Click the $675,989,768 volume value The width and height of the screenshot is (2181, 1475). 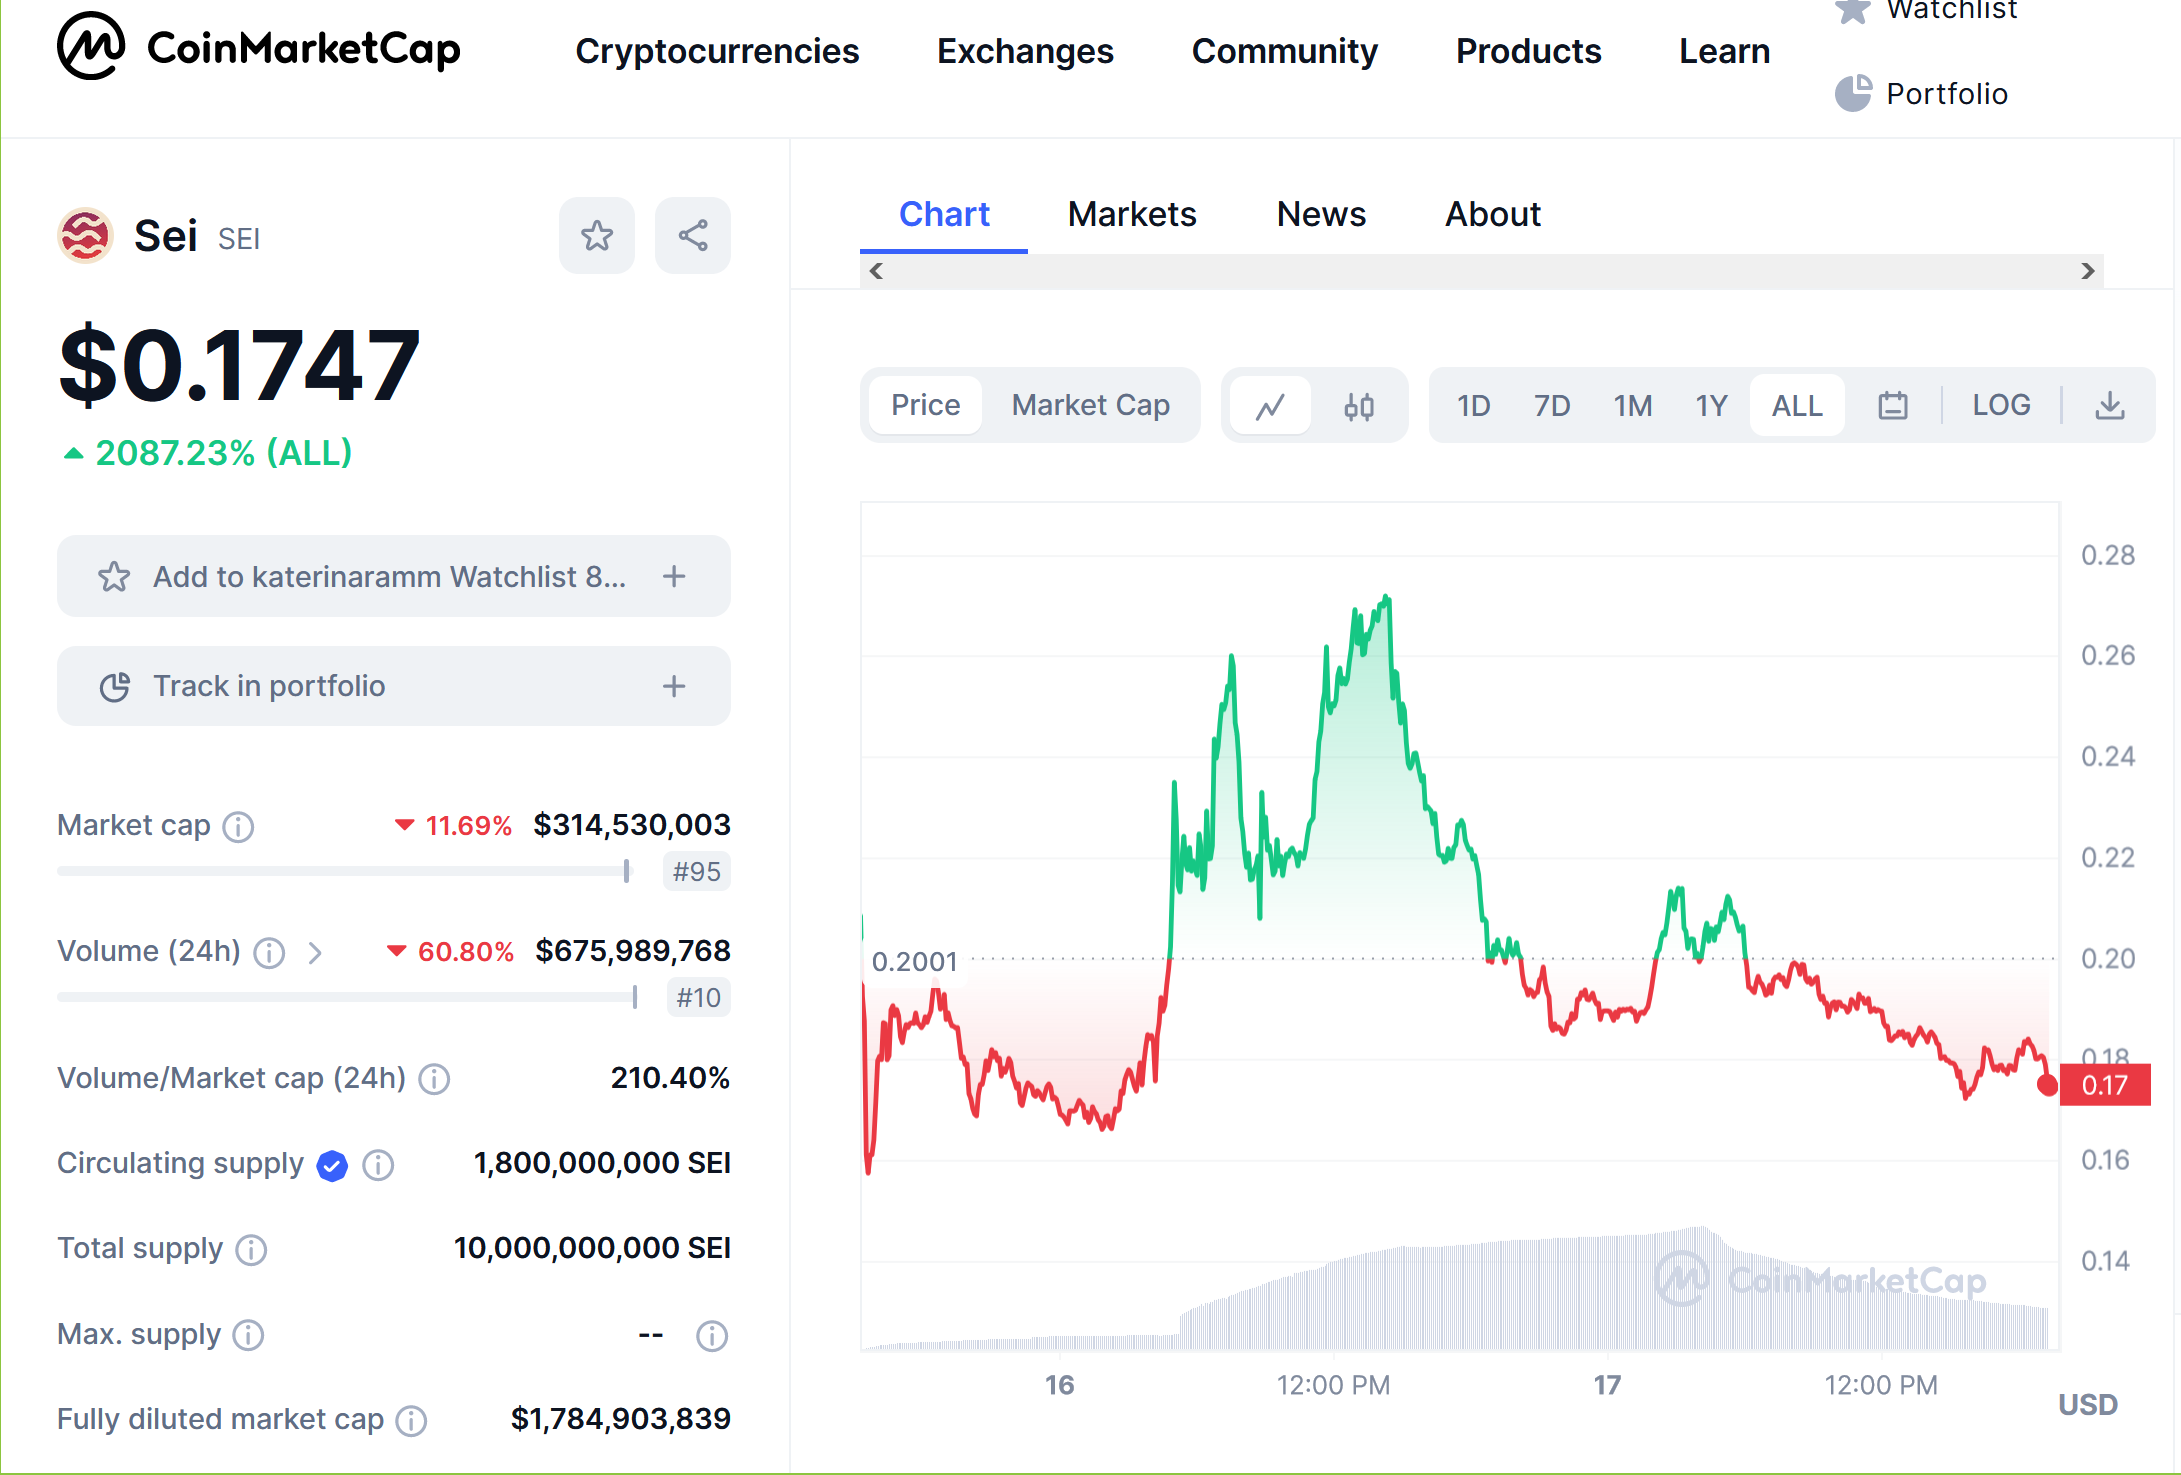point(633,951)
